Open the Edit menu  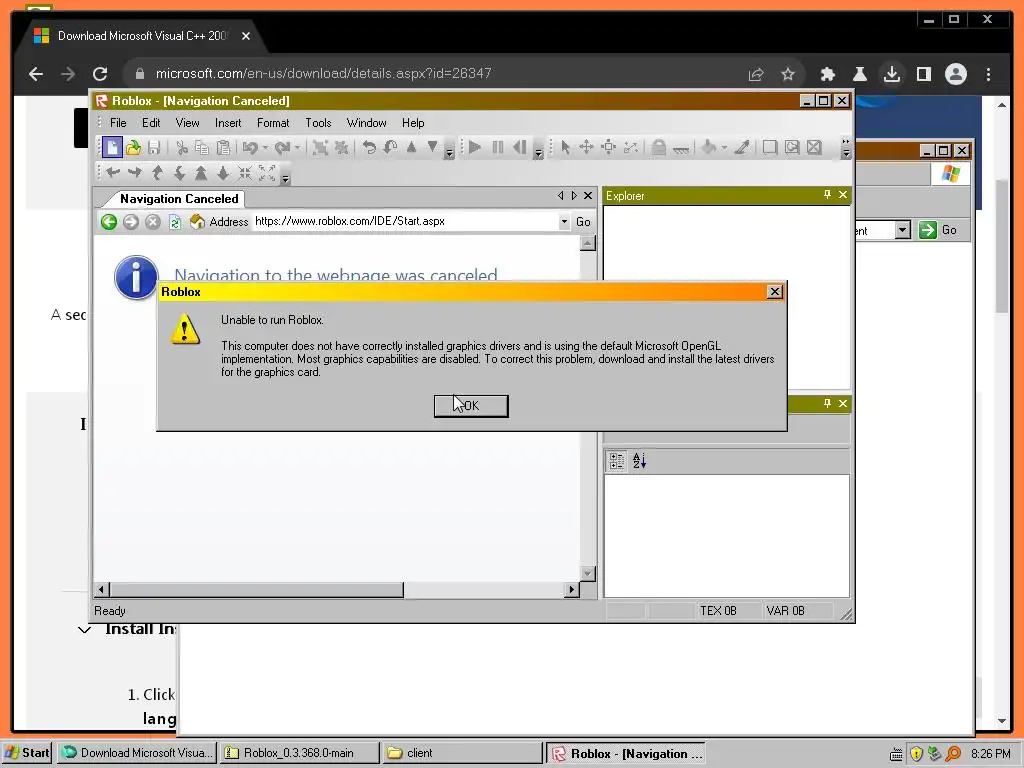pyautogui.click(x=151, y=123)
